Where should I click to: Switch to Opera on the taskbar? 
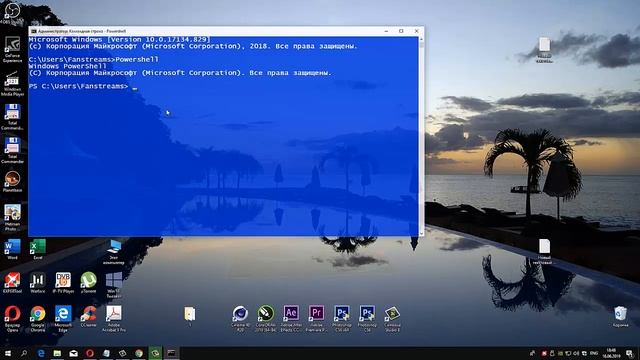(90, 353)
